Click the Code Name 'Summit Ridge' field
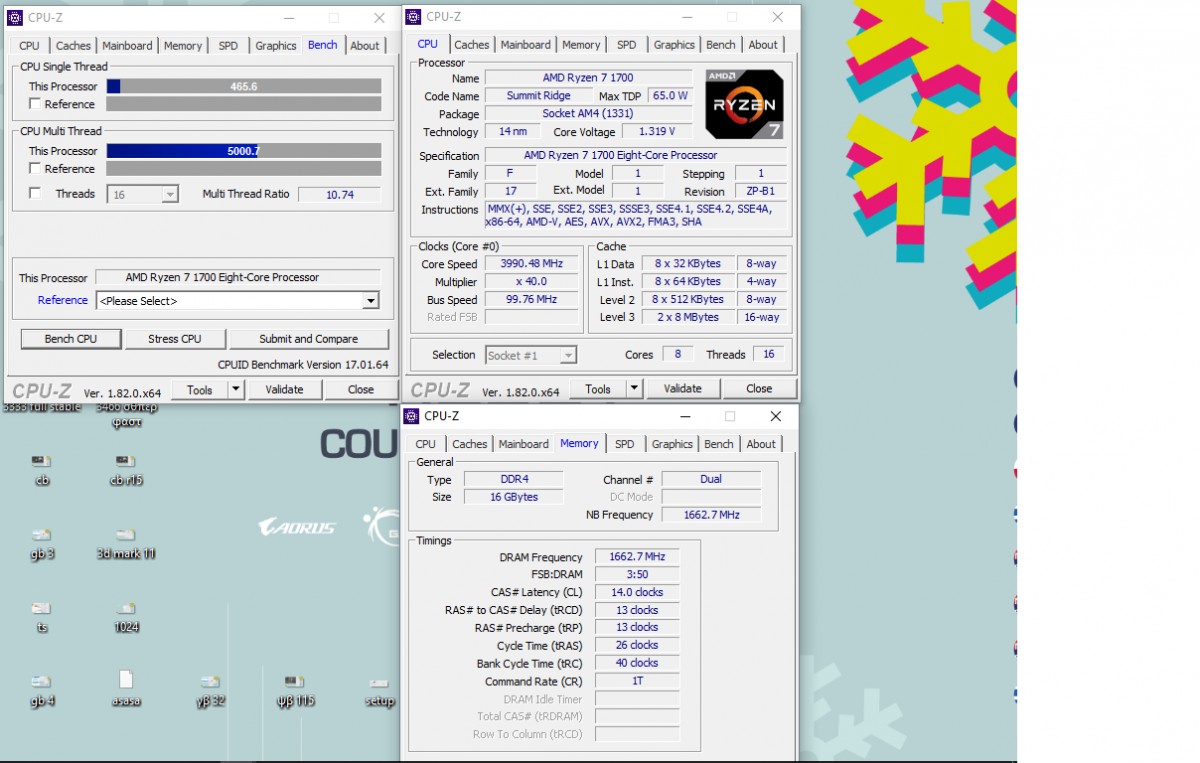The width and height of the screenshot is (1200, 763). click(538, 96)
